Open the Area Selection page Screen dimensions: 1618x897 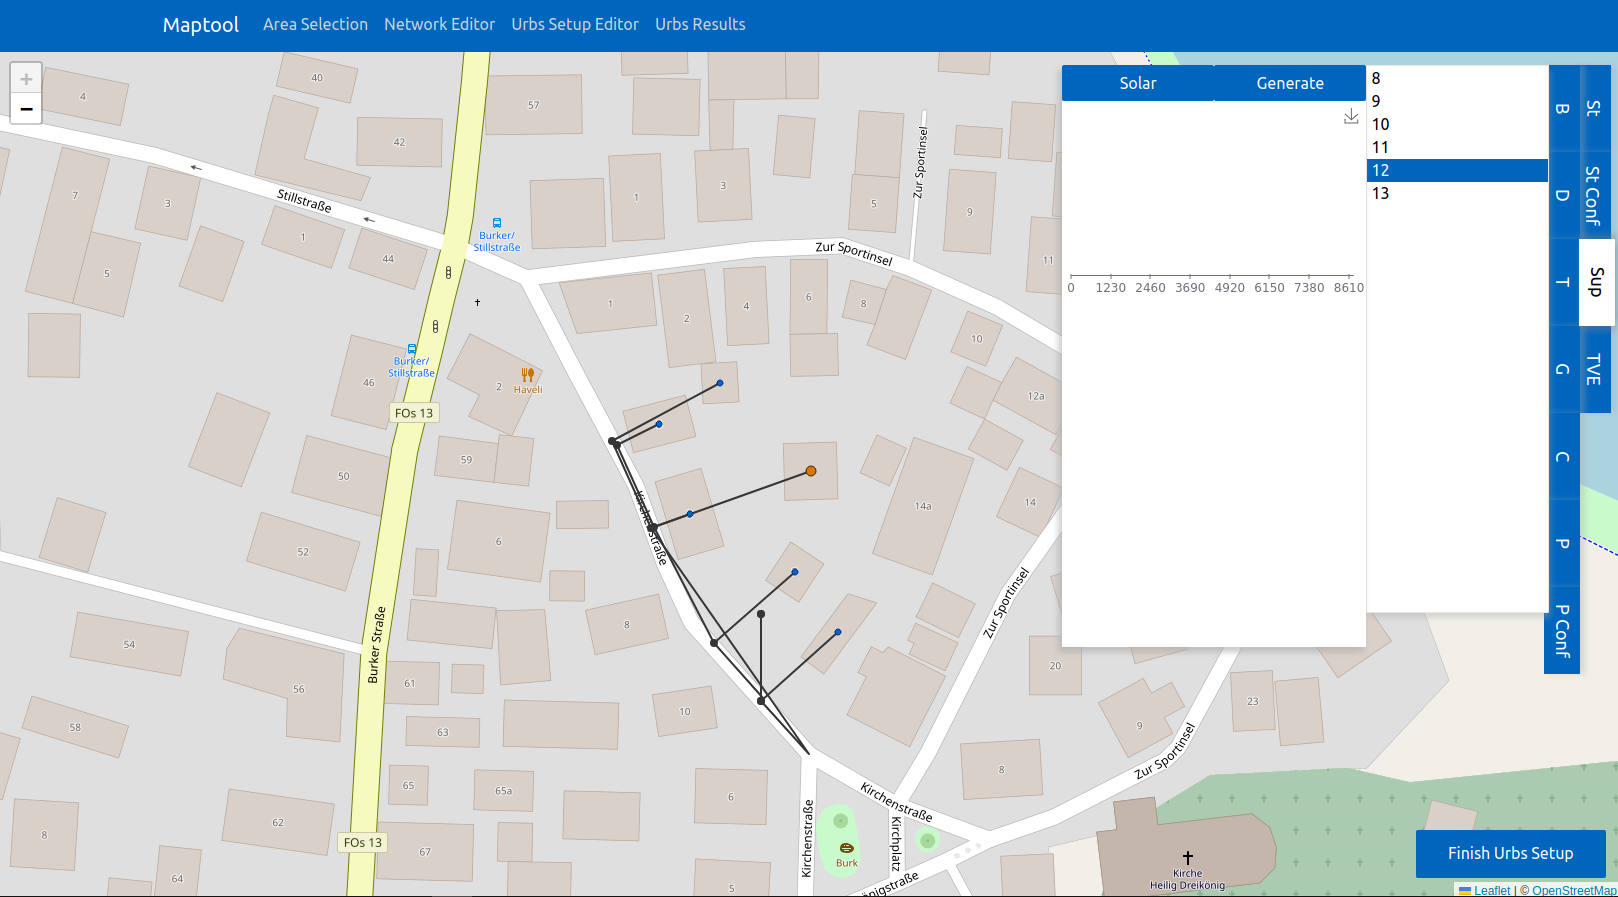(x=315, y=24)
